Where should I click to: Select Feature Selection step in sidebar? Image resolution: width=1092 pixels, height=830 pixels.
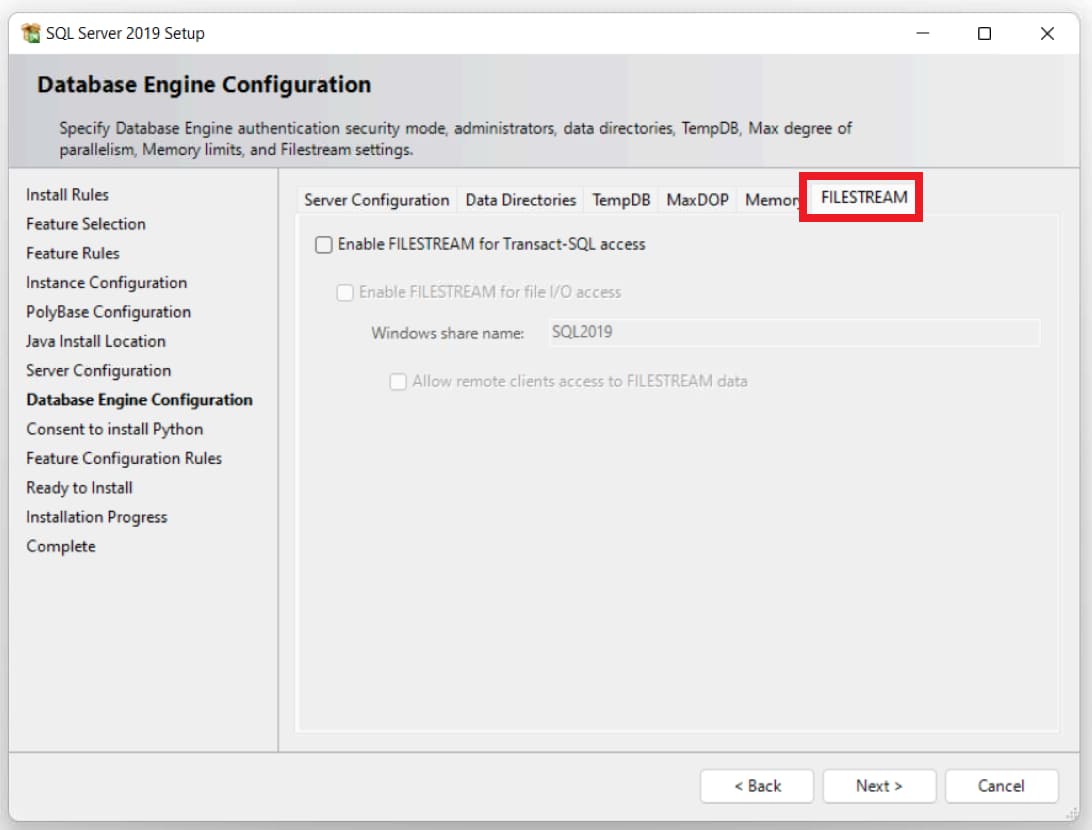click(x=86, y=224)
